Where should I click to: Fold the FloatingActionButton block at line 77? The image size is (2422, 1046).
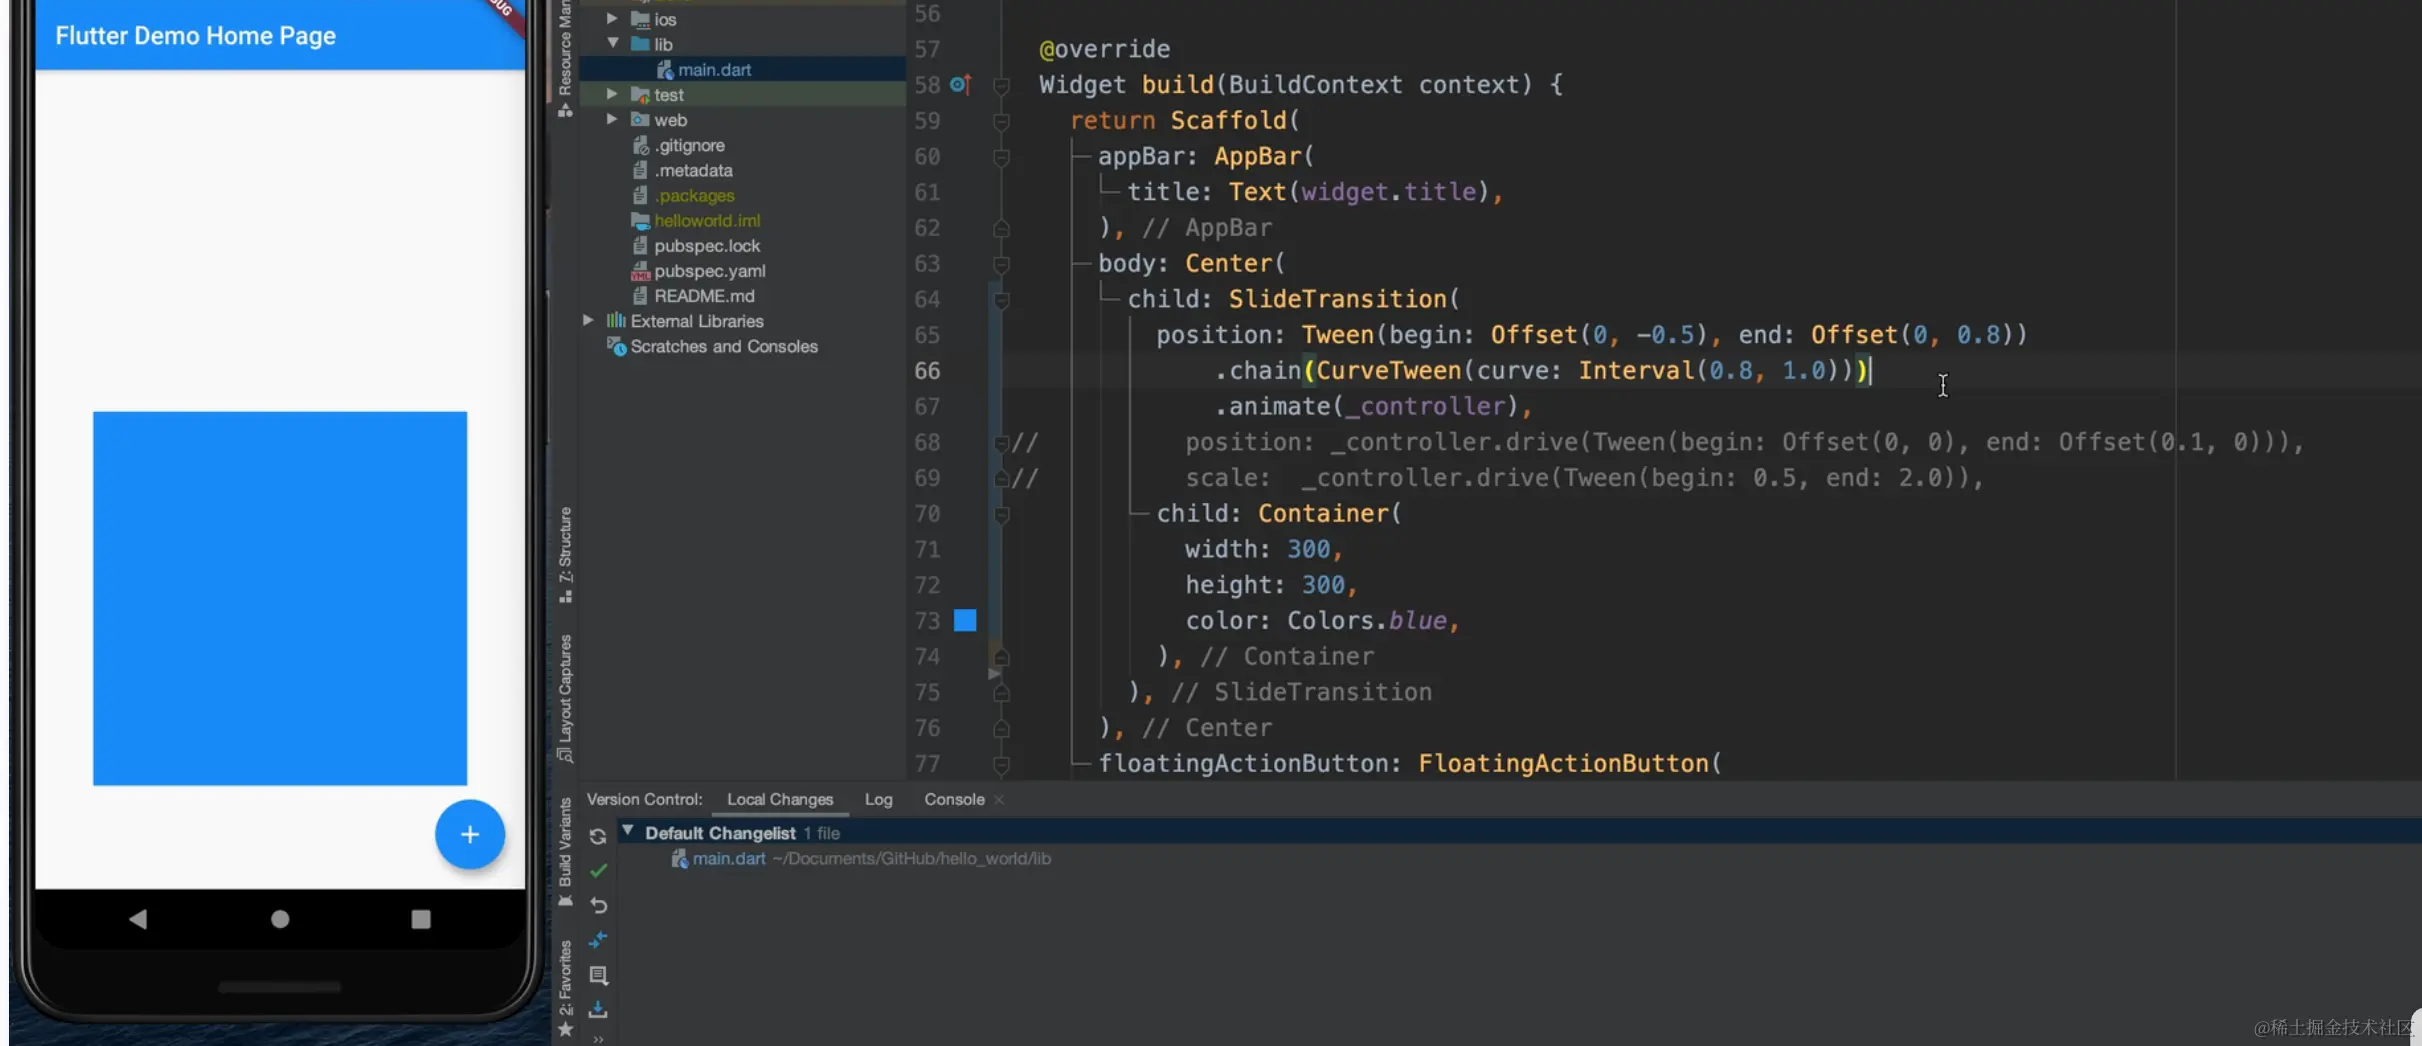pyautogui.click(x=1001, y=764)
